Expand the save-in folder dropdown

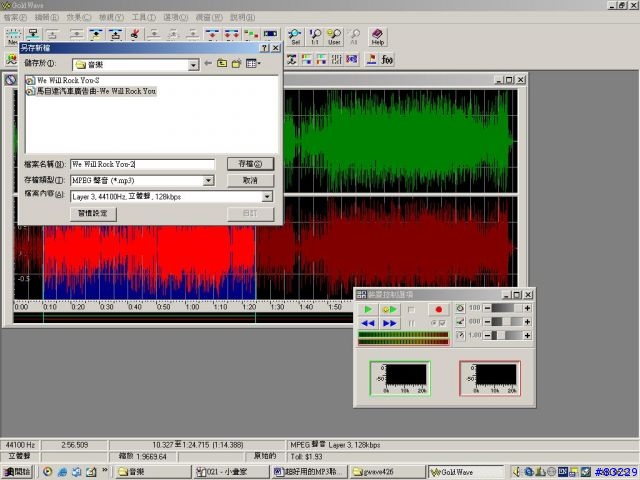[193, 65]
